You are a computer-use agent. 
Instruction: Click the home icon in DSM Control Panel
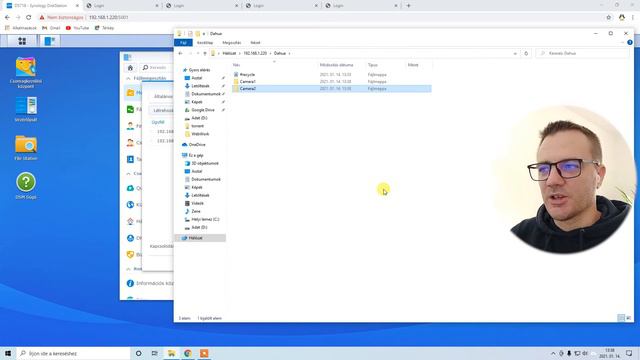(130, 68)
